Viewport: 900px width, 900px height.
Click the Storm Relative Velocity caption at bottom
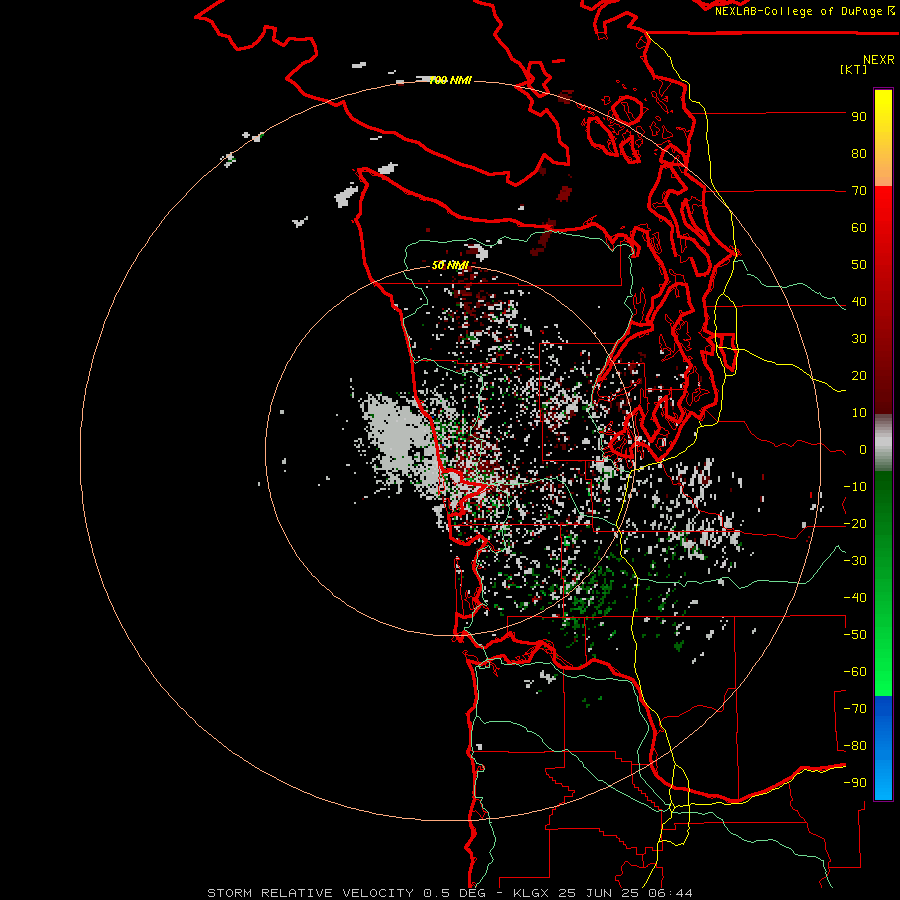click(450, 893)
